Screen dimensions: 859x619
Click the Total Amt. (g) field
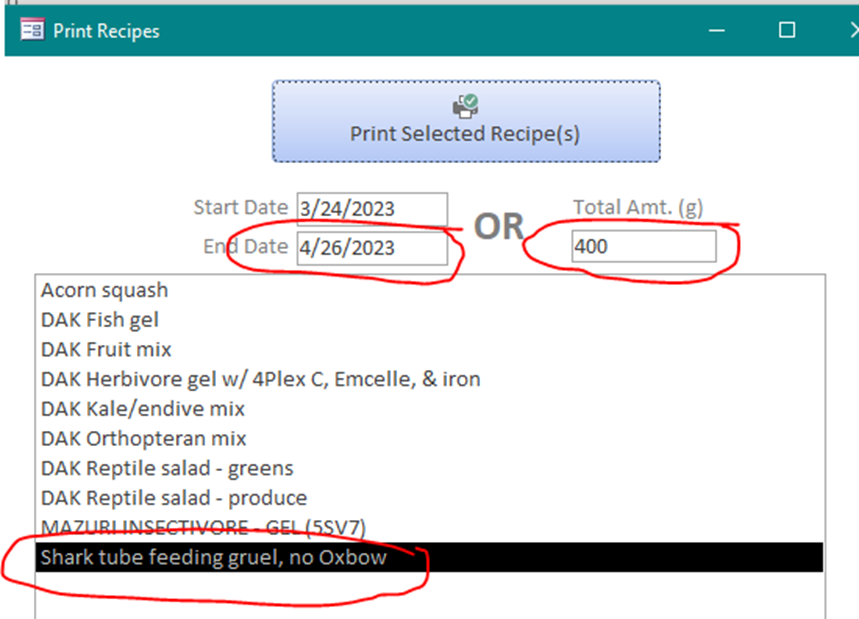pos(644,246)
